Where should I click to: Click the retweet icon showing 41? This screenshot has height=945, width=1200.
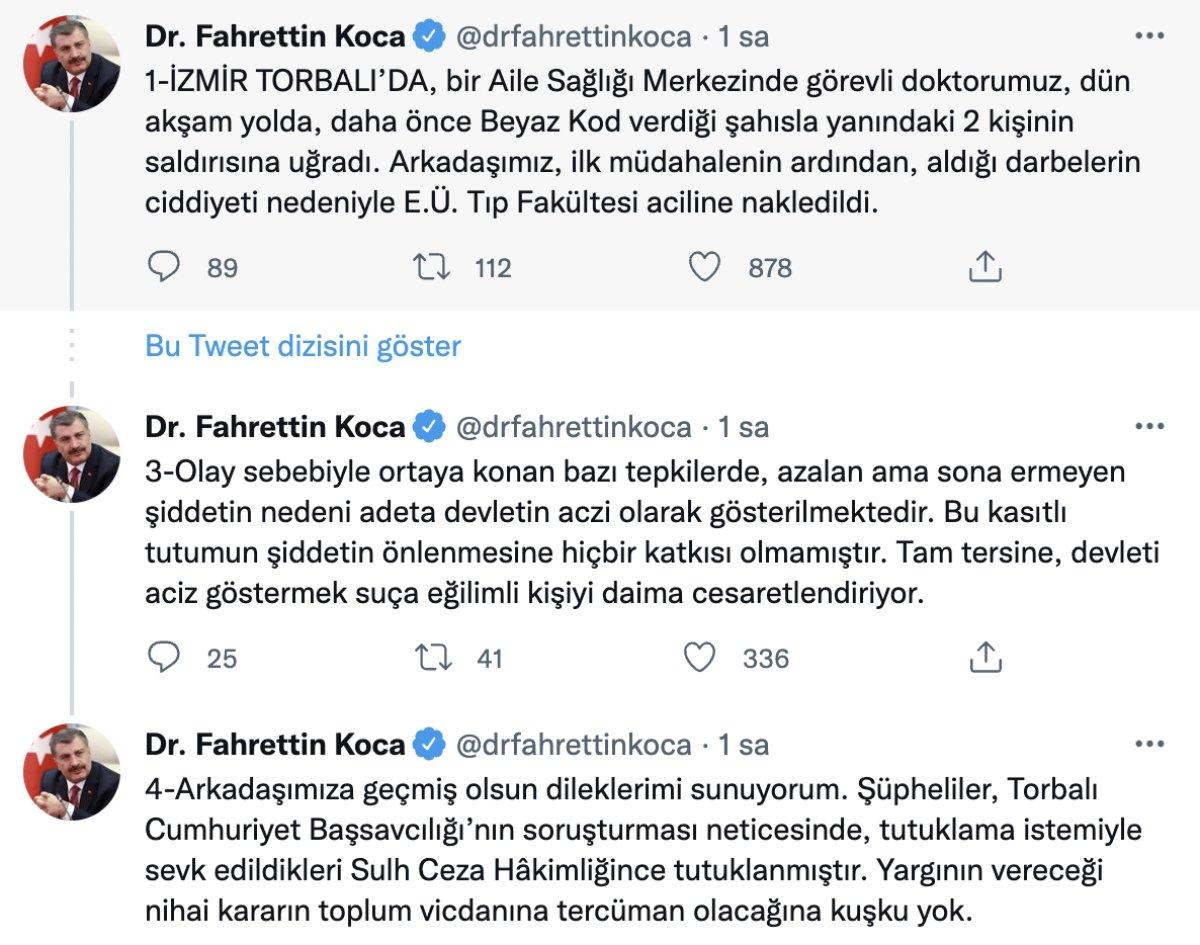pyautogui.click(x=435, y=657)
